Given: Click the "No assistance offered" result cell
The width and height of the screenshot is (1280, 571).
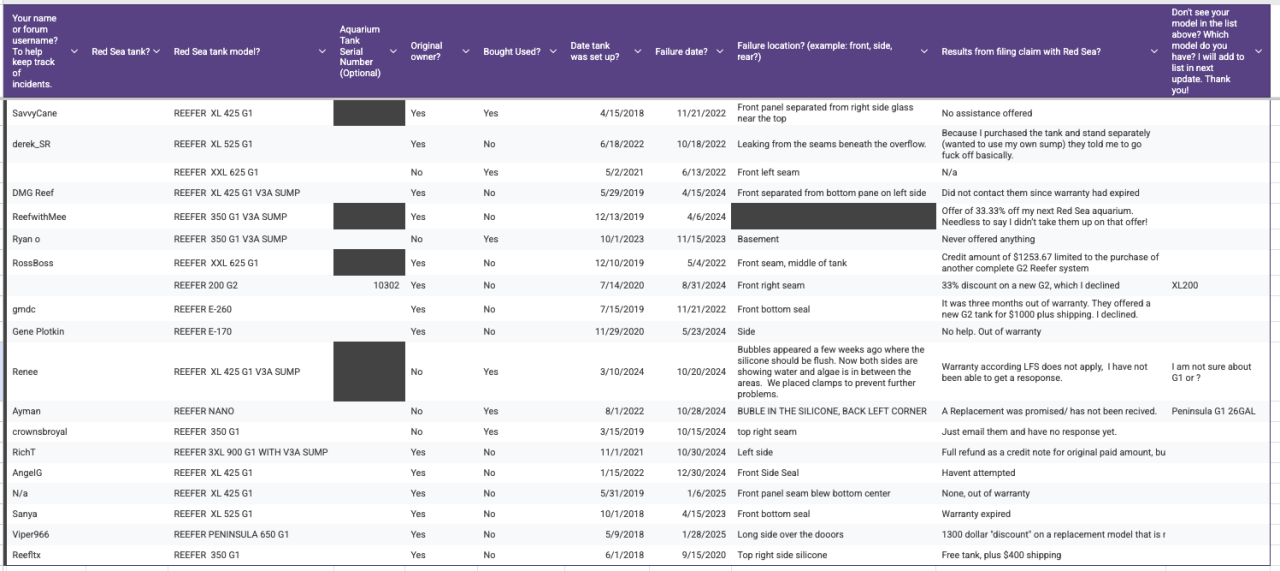Looking at the screenshot, I should 1052,113.
